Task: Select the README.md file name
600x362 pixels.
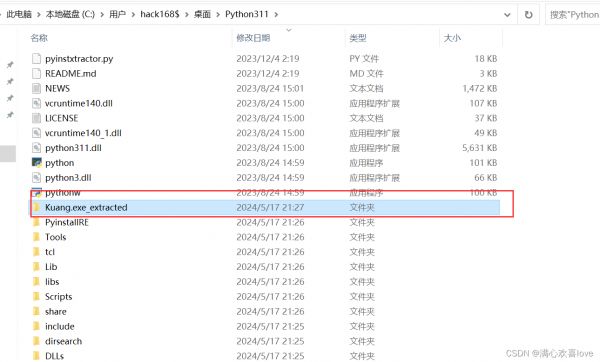Action: coord(70,73)
